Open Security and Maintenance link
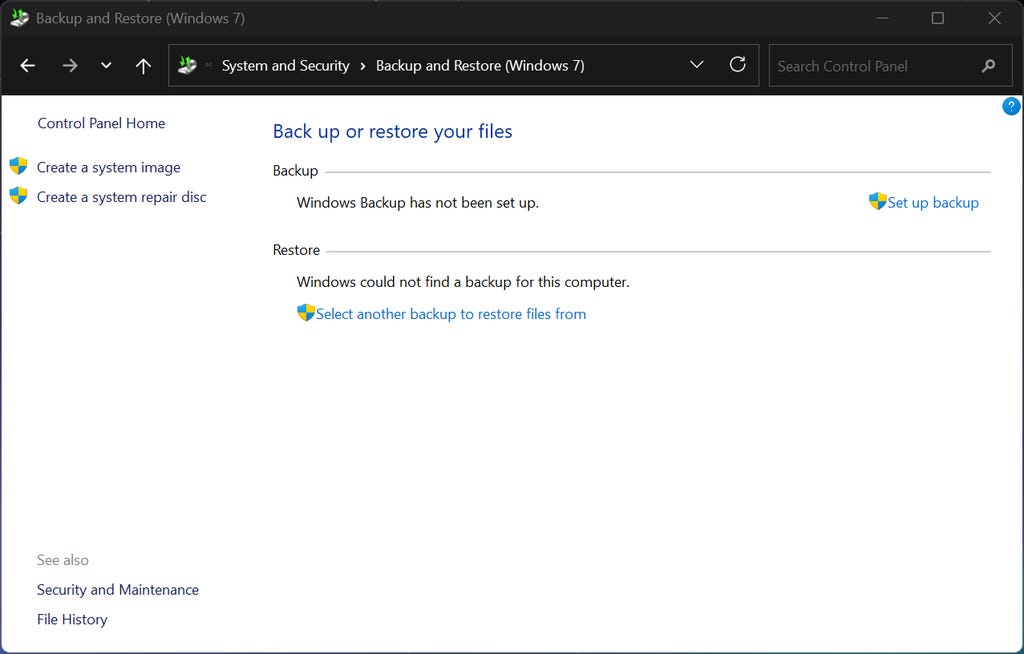The width and height of the screenshot is (1024, 654). pyautogui.click(x=118, y=590)
